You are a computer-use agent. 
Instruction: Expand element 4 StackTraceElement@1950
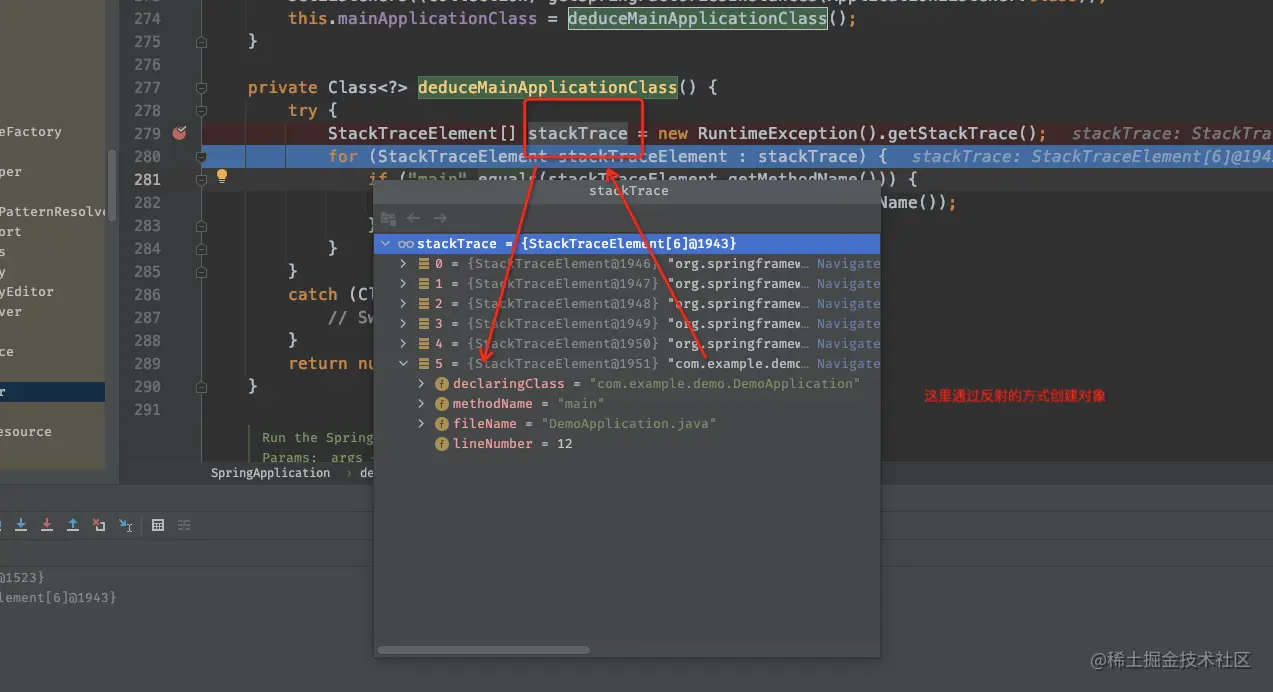[x=404, y=344]
